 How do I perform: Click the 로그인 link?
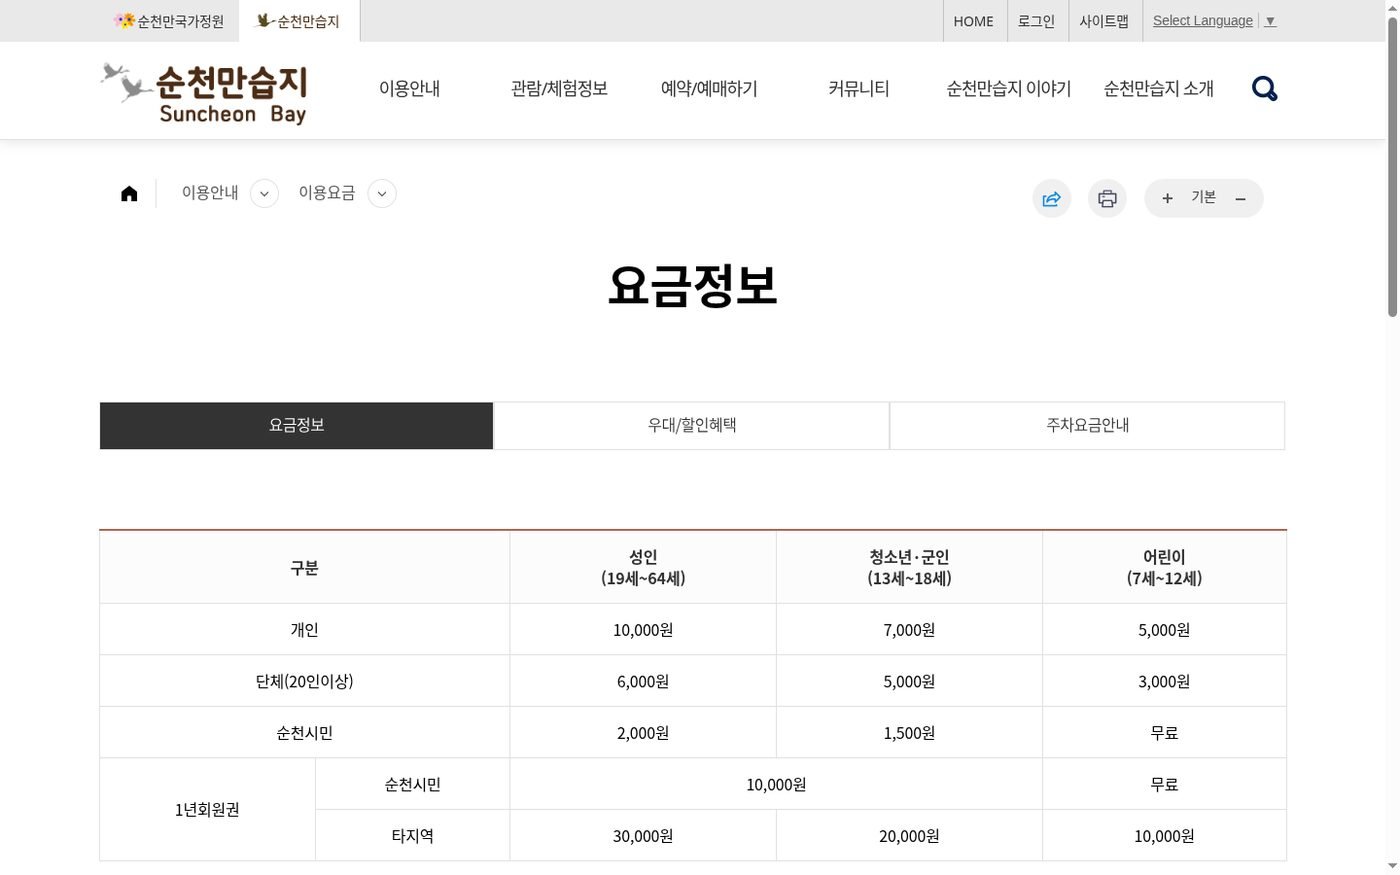(x=1036, y=21)
